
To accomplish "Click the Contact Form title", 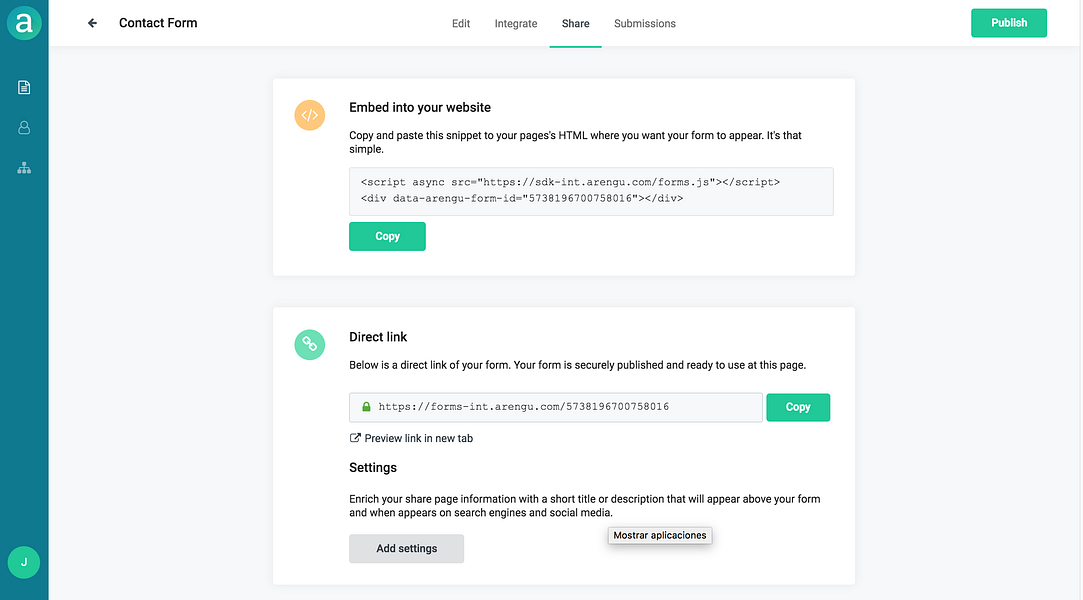I will tap(158, 23).
